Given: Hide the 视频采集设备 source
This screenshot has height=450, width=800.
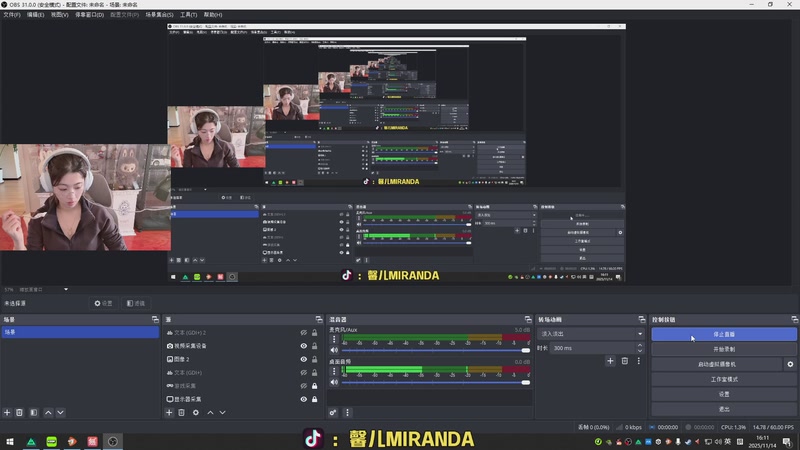Looking at the screenshot, I should tap(304, 346).
